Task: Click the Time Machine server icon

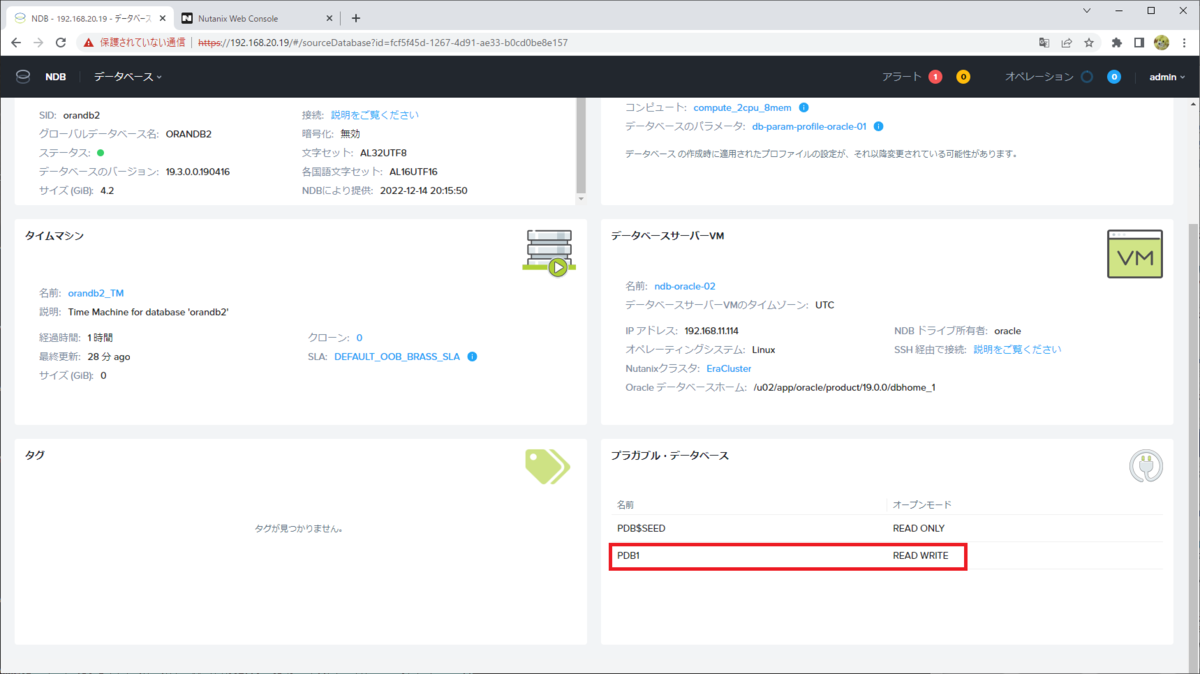Action: click(548, 254)
